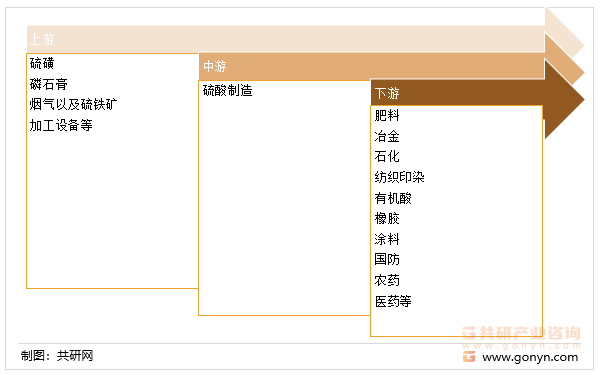Select the 农药 entry
Image resolution: width=601 pixels, height=375 pixels.
pyautogui.click(x=387, y=280)
